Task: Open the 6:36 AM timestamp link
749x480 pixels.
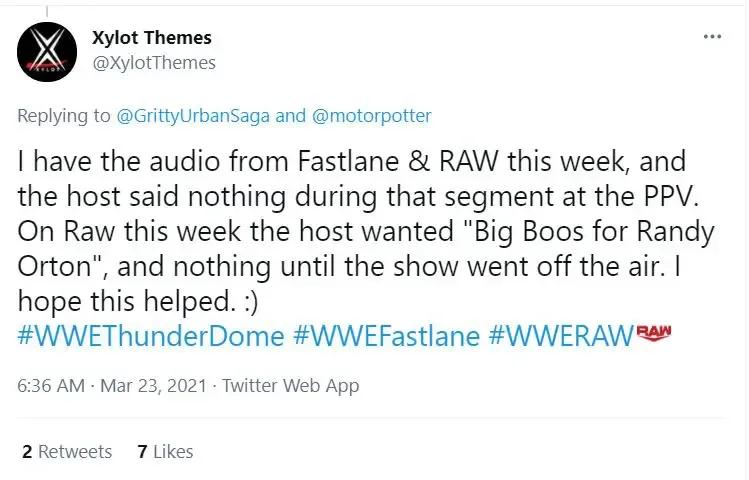Action: (51, 385)
